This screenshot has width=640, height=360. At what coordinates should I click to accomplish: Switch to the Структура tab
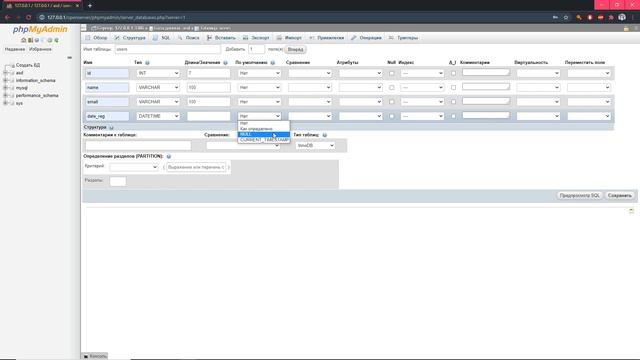click(x=130, y=38)
